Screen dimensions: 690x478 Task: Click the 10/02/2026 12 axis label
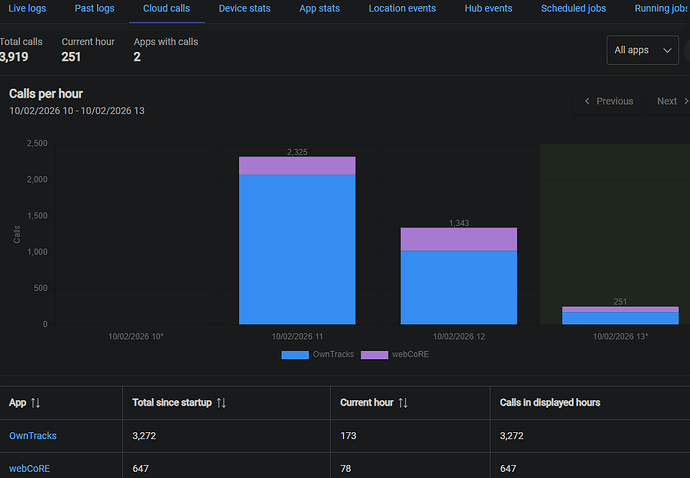[x=459, y=337]
